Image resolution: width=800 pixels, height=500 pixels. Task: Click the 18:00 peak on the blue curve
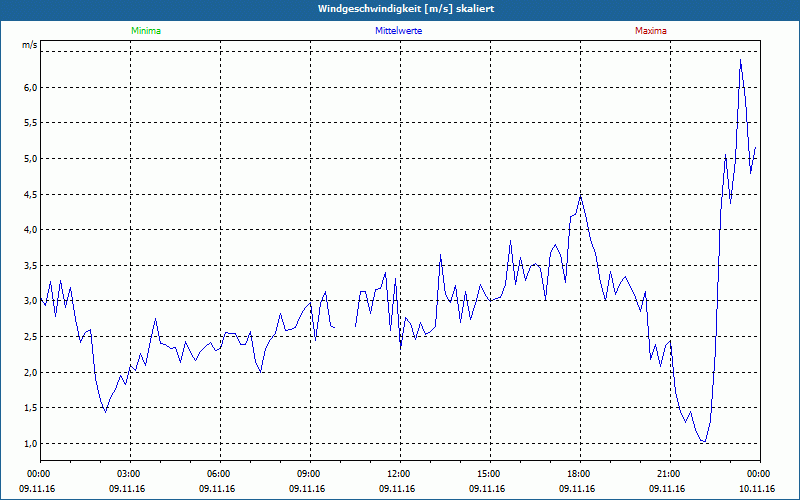click(x=581, y=195)
